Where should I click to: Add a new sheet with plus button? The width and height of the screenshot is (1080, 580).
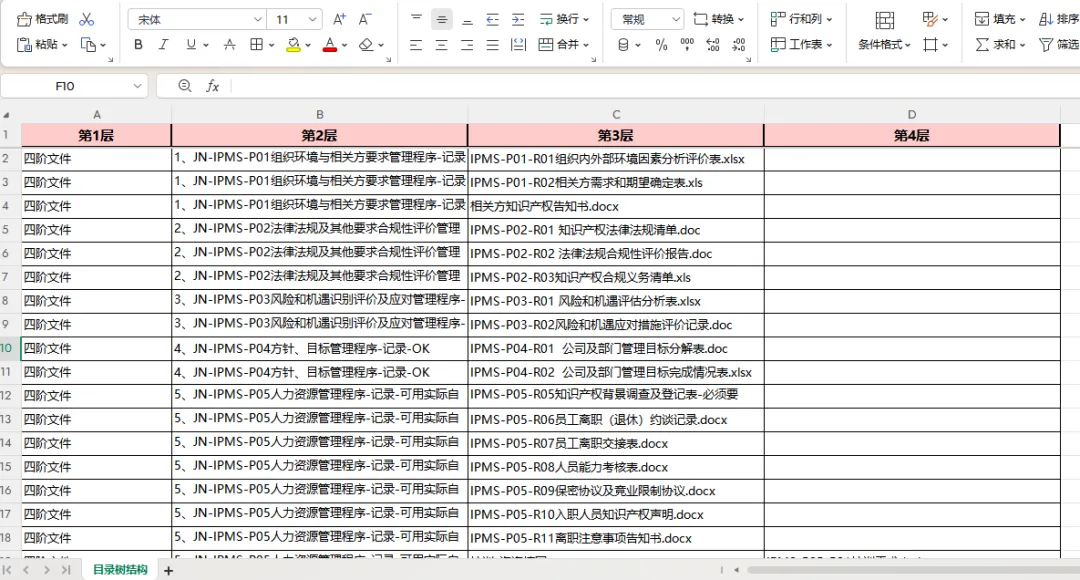click(168, 570)
